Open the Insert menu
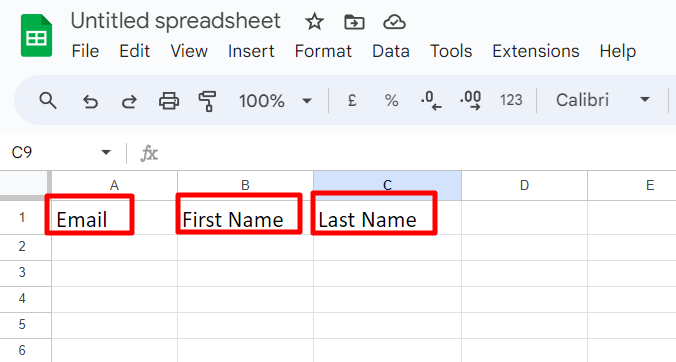Image resolution: width=676 pixels, height=362 pixels. click(251, 51)
